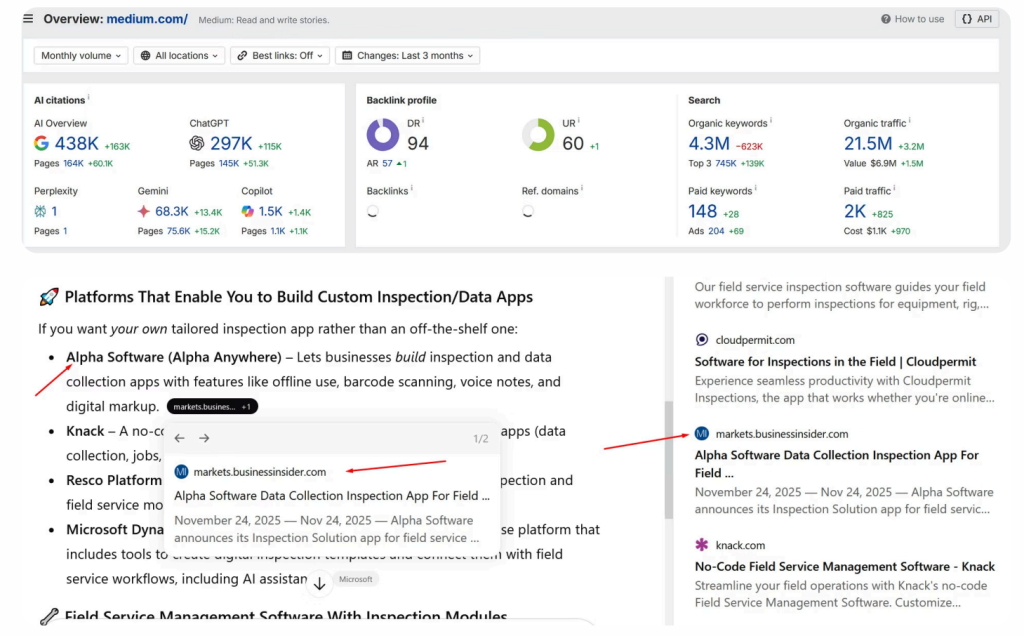This screenshot has height=636, width=1024.
Task: Open Alpha Software article title in popup
Action: 332,496
